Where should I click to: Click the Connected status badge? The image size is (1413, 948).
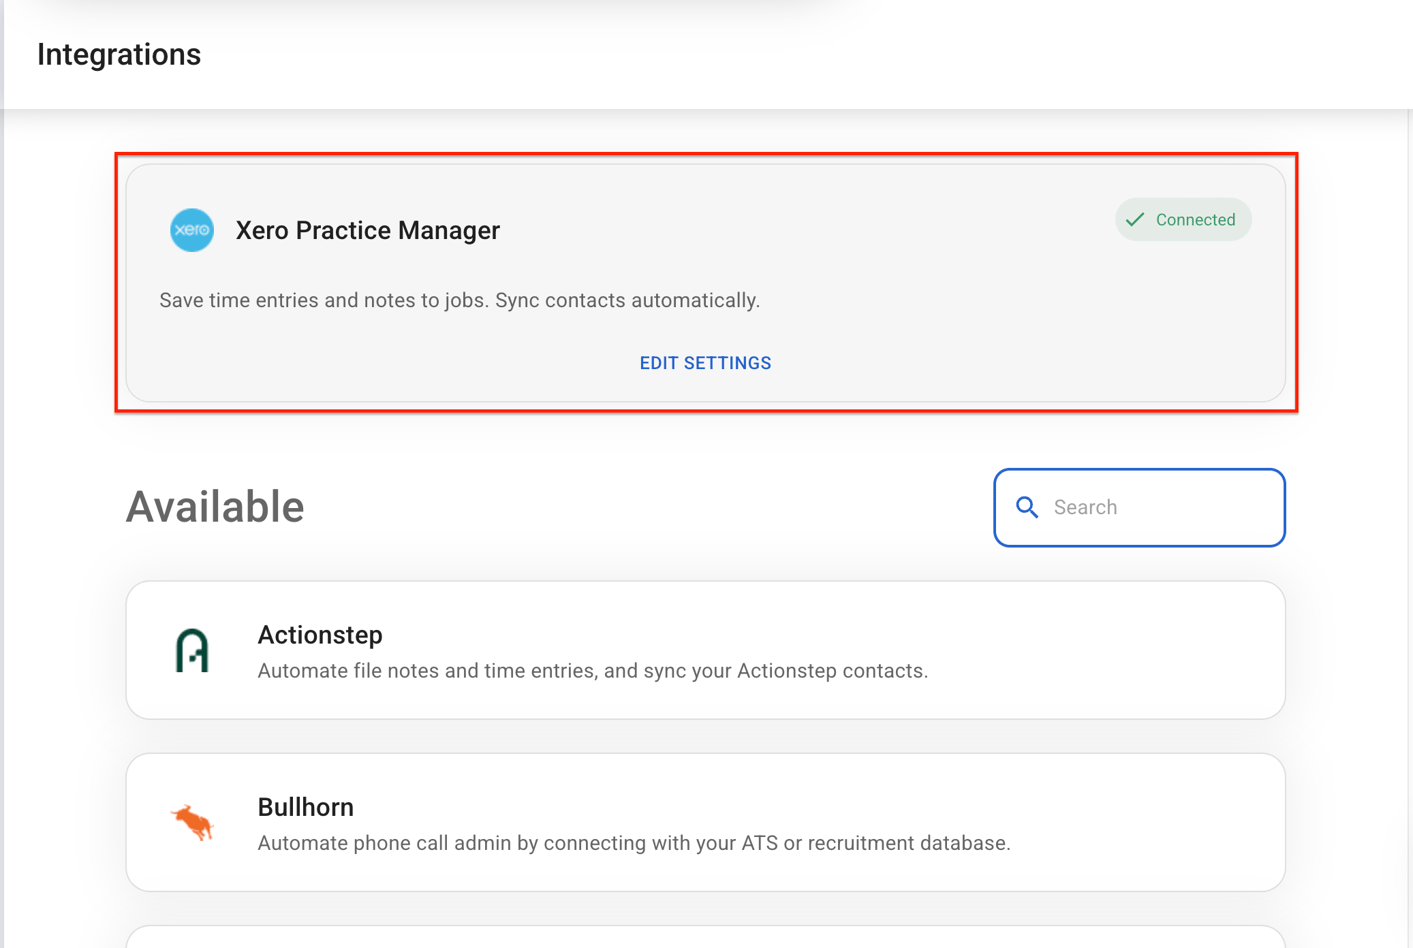(x=1183, y=219)
